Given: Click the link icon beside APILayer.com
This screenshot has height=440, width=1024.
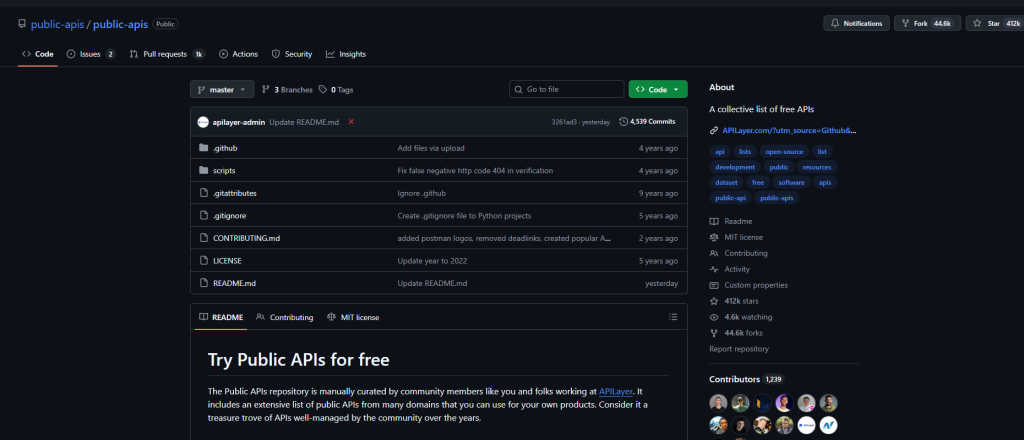Looking at the screenshot, I should [714, 131].
